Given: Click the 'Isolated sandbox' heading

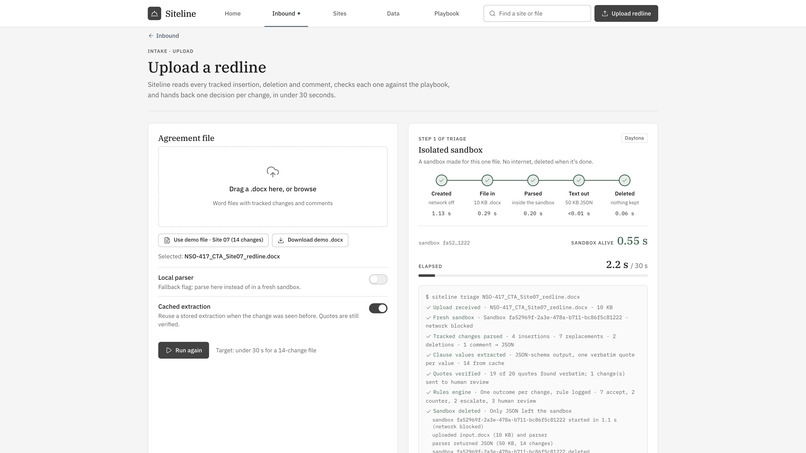Looking at the screenshot, I should click(450, 150).
